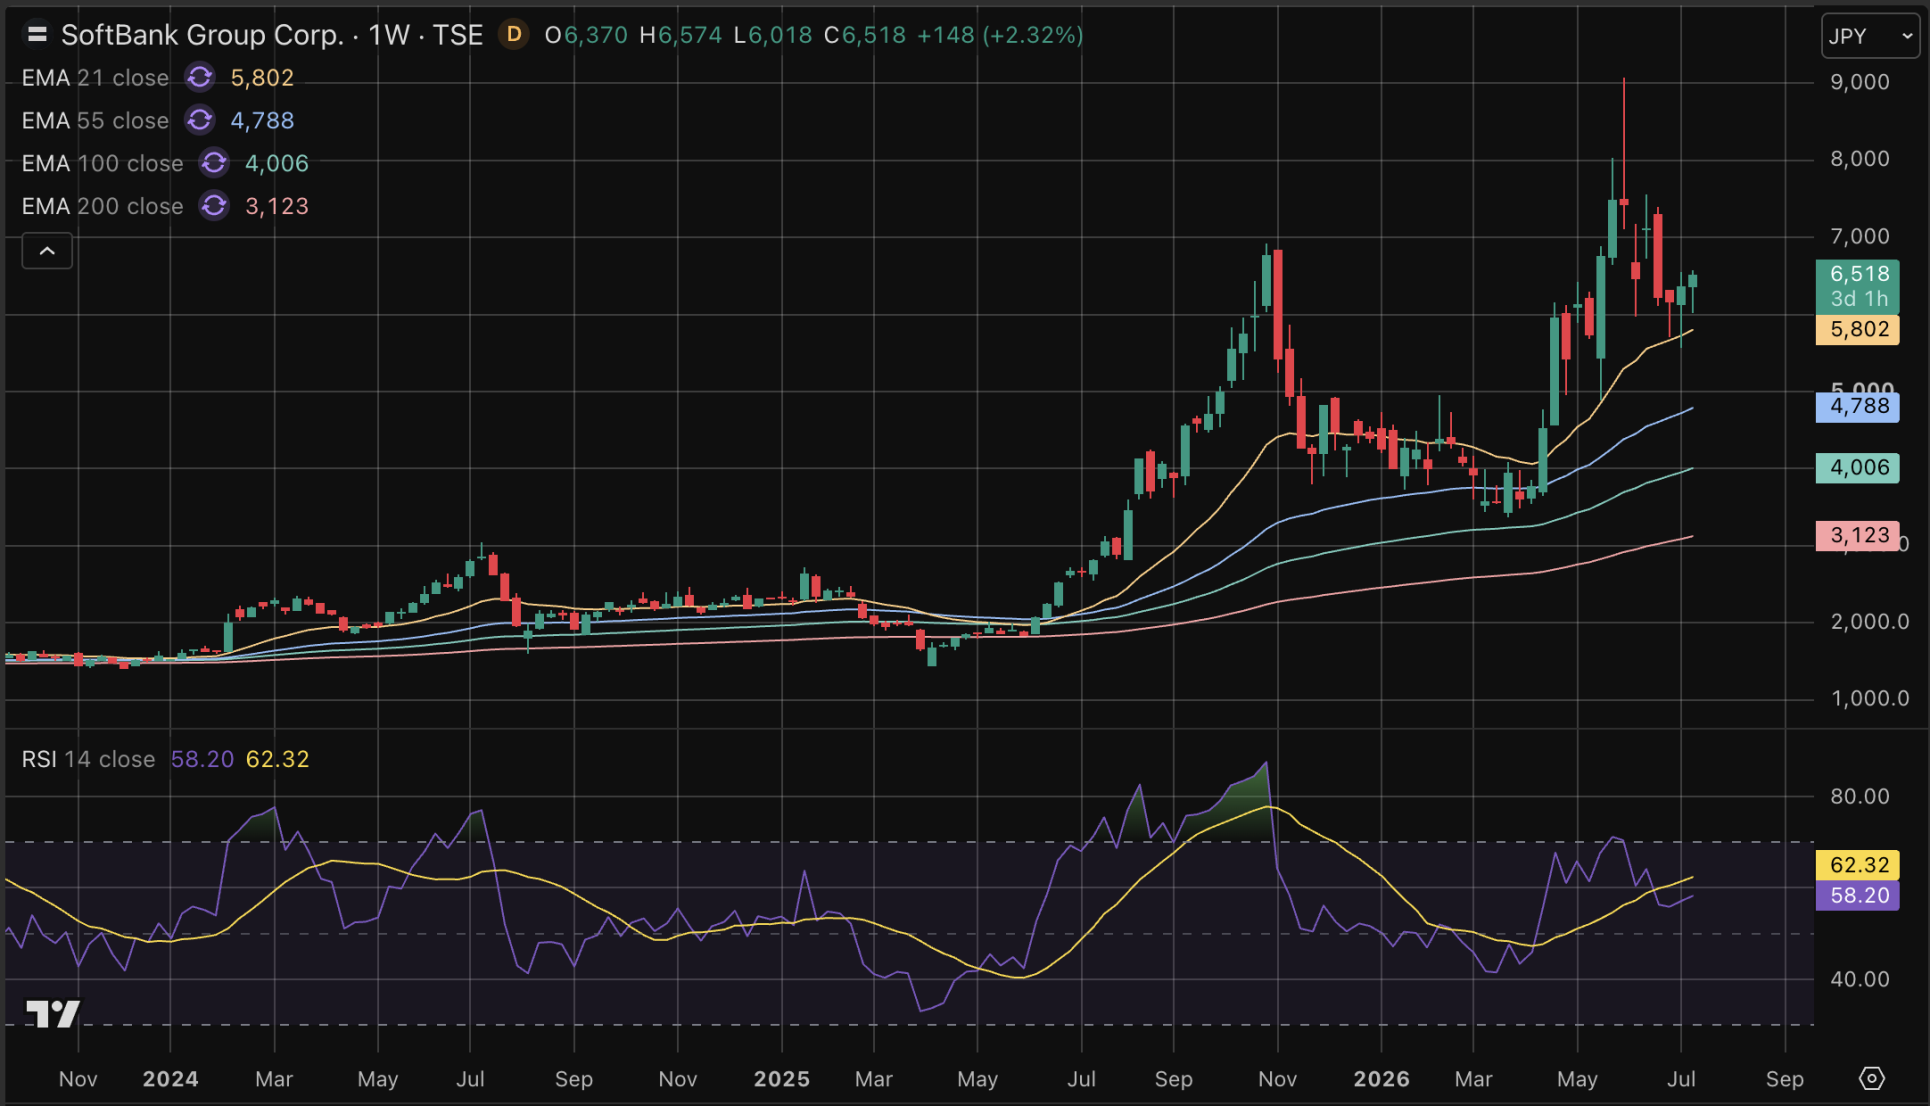This screenshot has height=1106, width=1930.
Task: Click the refresh icon next to EMA 21 close
Action: click(200, 78)
